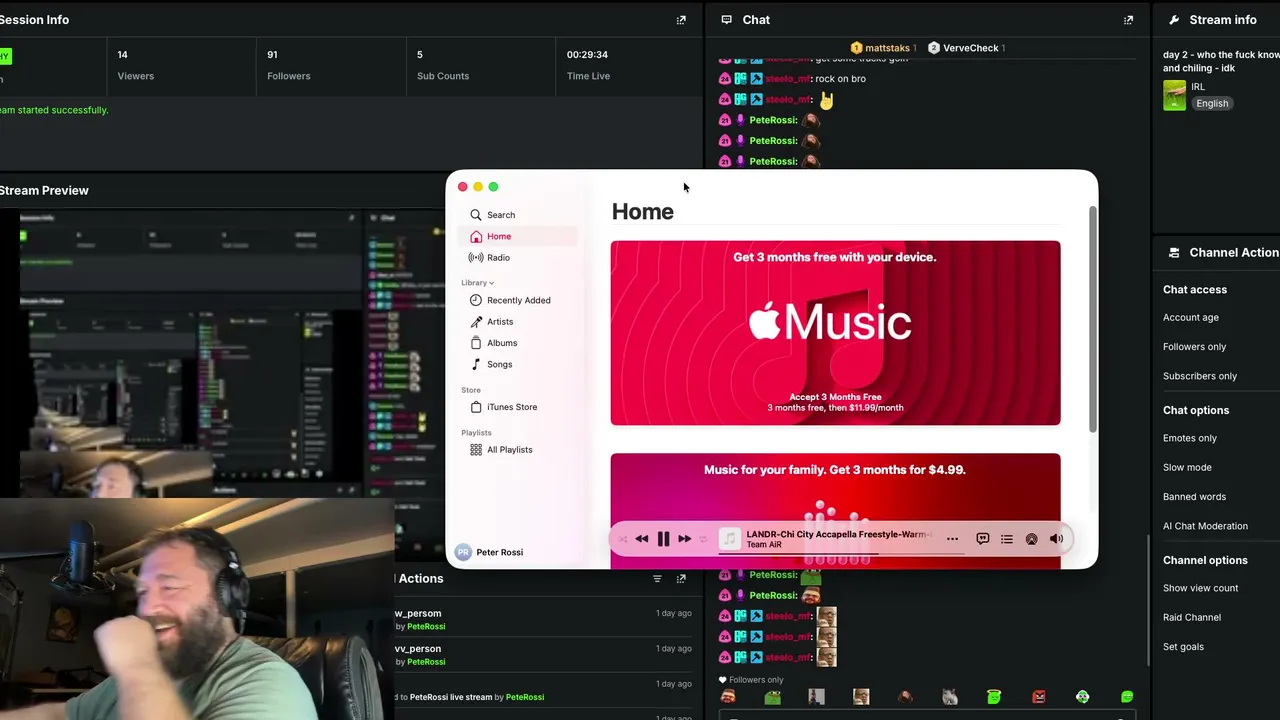Insert the angry red emote
The image size is (1280, 720).
point(1039,696)
